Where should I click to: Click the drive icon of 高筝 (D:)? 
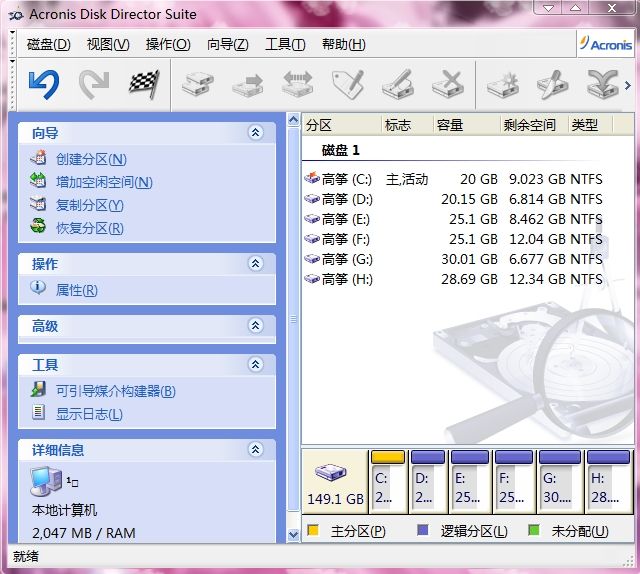[x=312, y=199]
